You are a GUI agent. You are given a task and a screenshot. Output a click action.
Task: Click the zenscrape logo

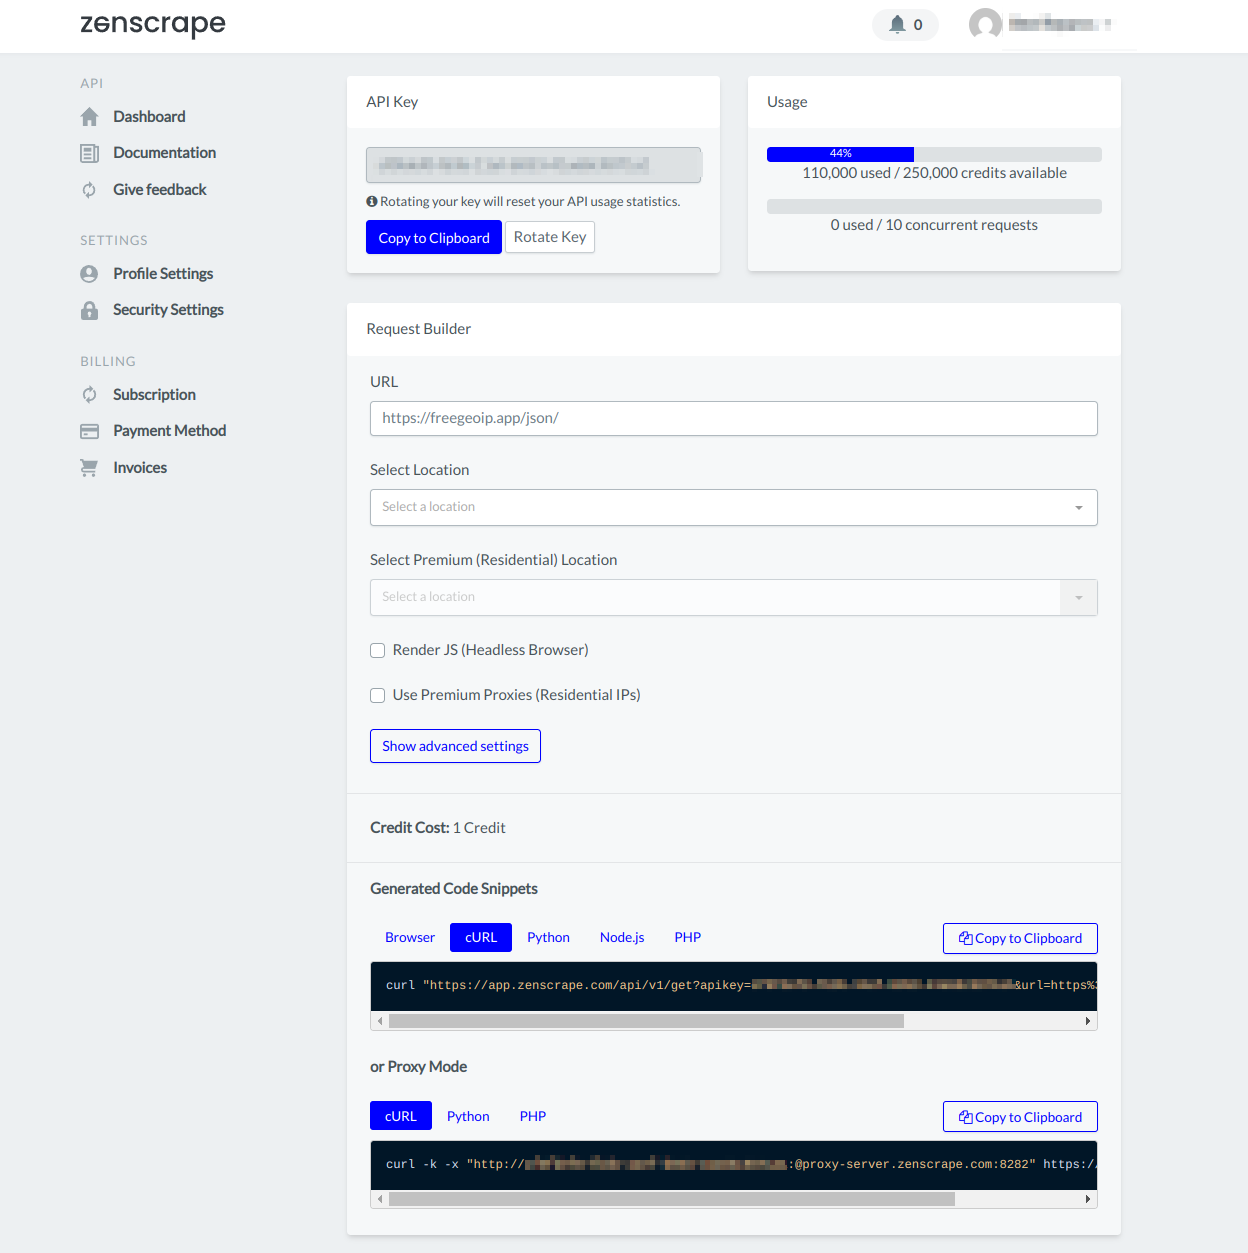click(x=153, y=24)
